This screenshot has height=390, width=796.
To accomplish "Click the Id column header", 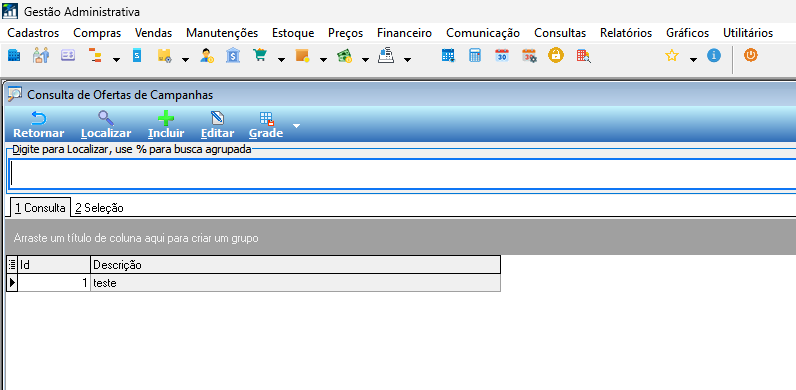I will 54,265.
